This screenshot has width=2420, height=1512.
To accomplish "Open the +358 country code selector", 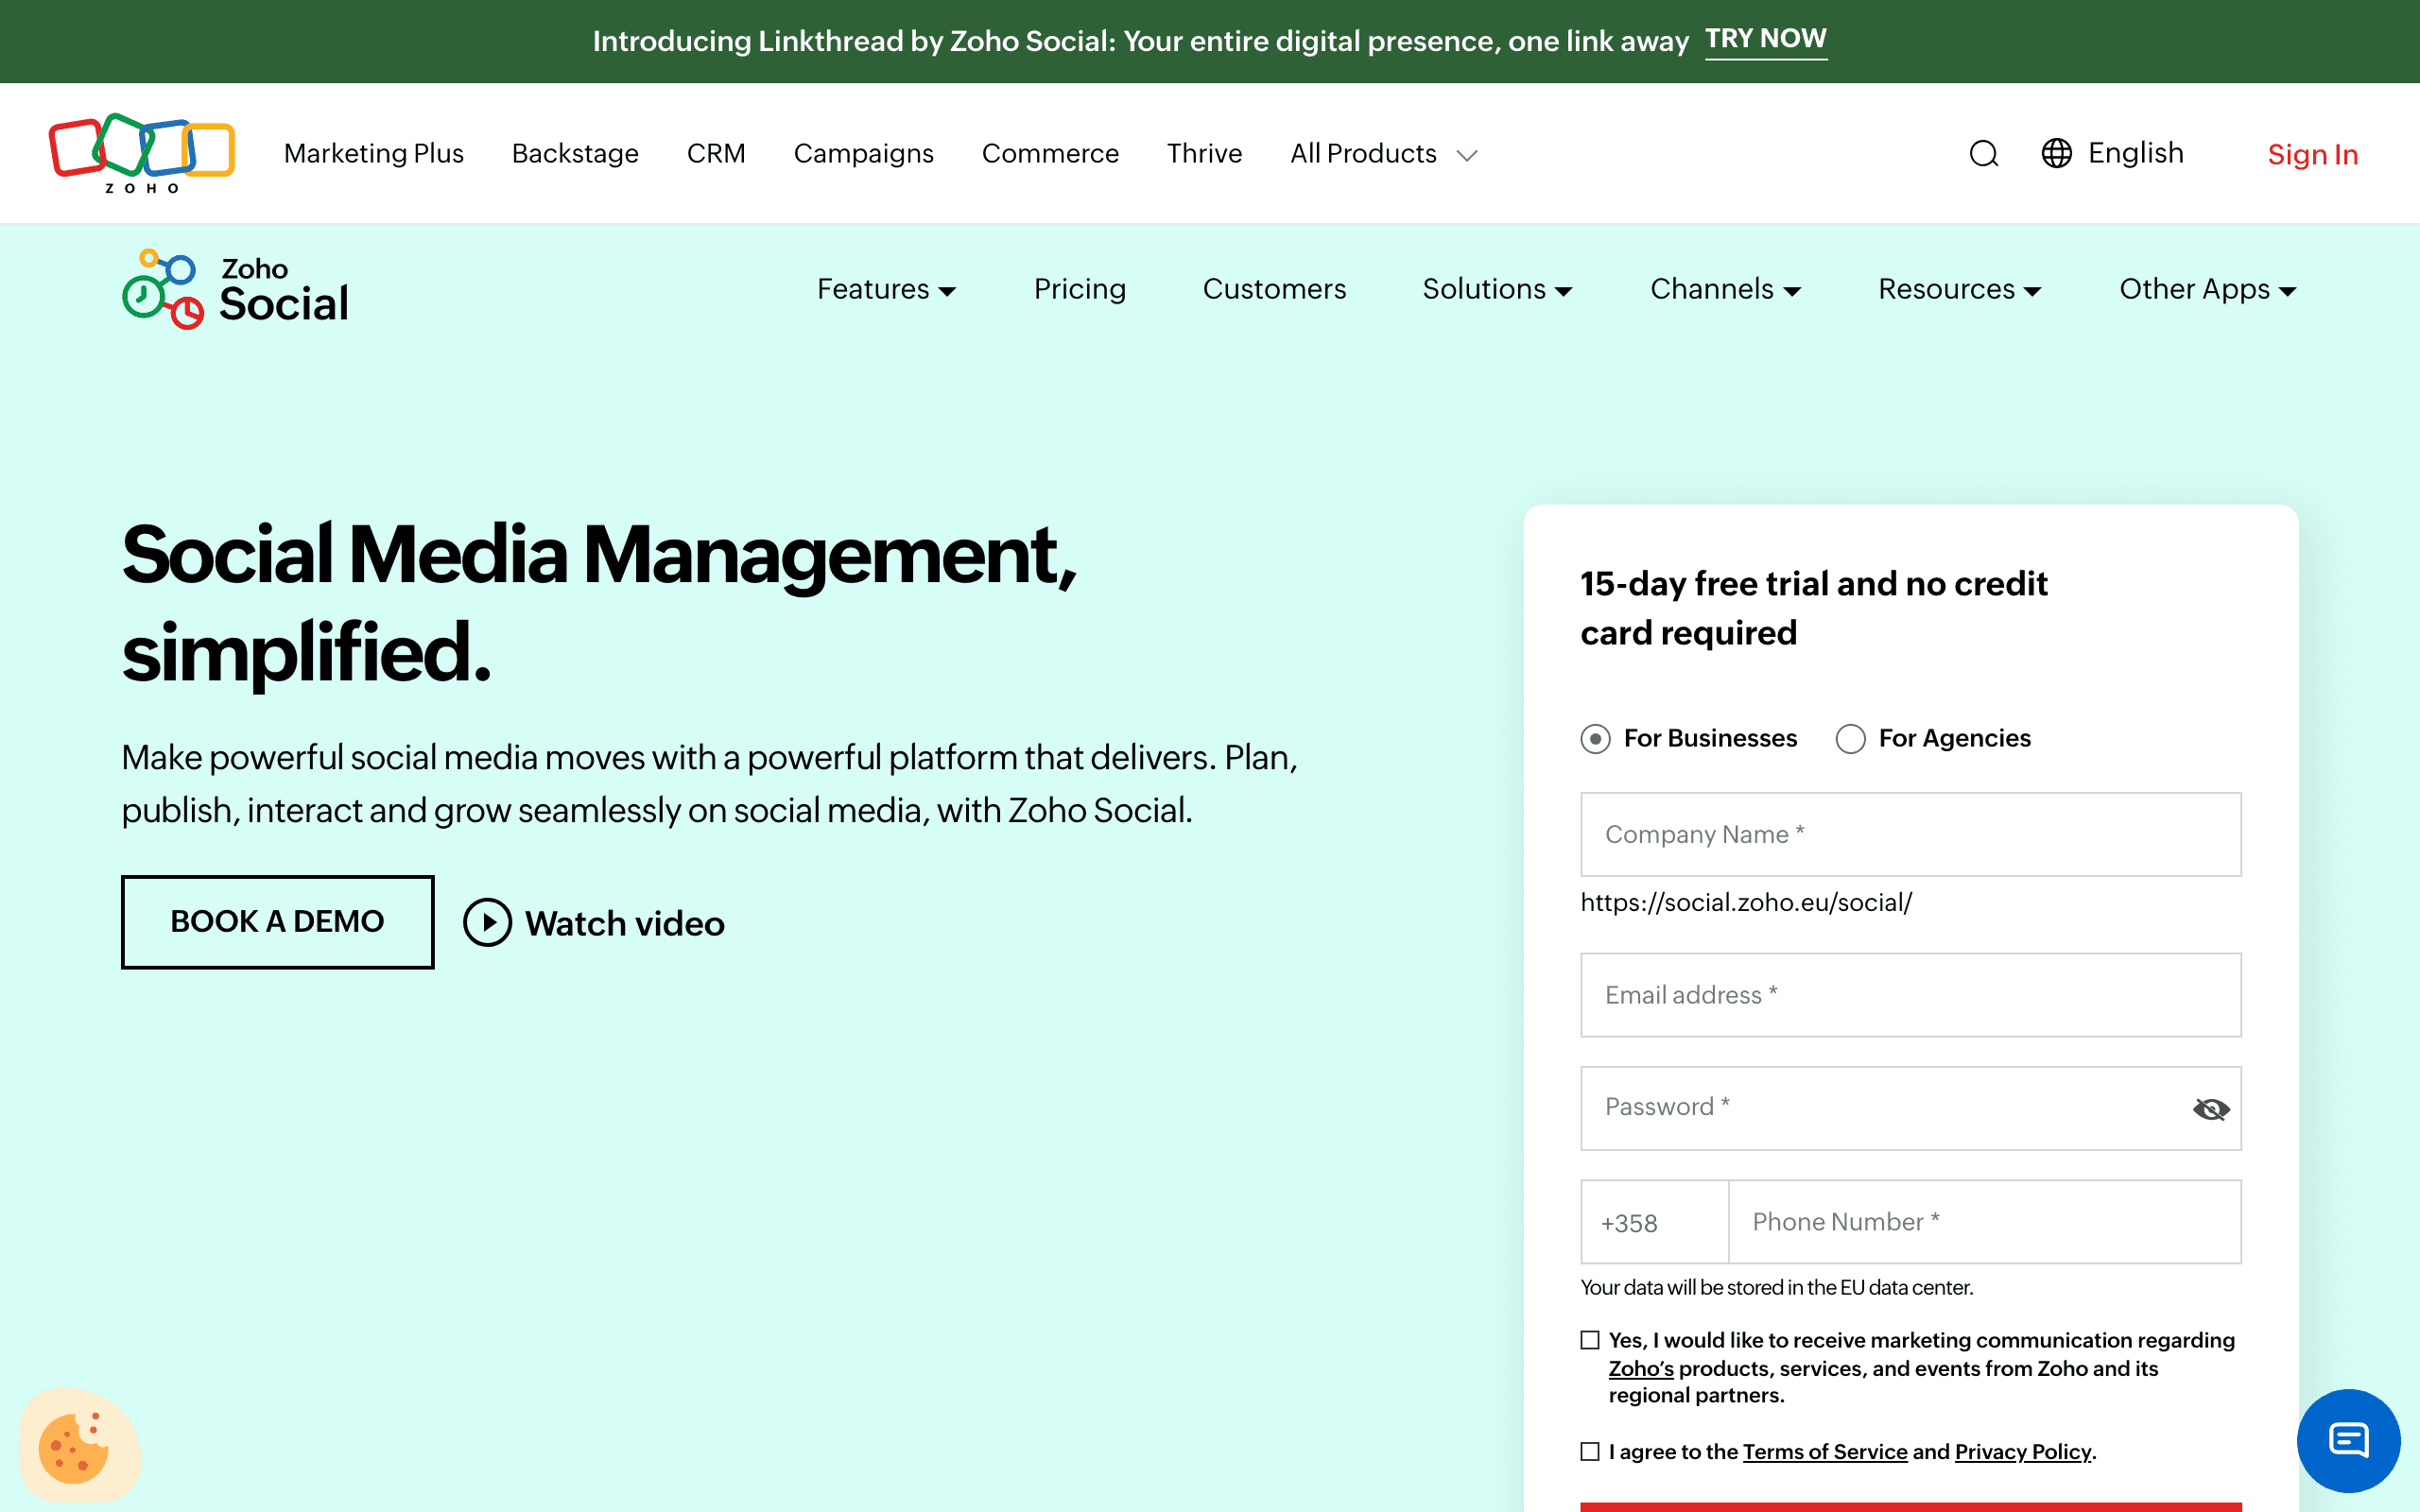I will click(1654, 1222).
